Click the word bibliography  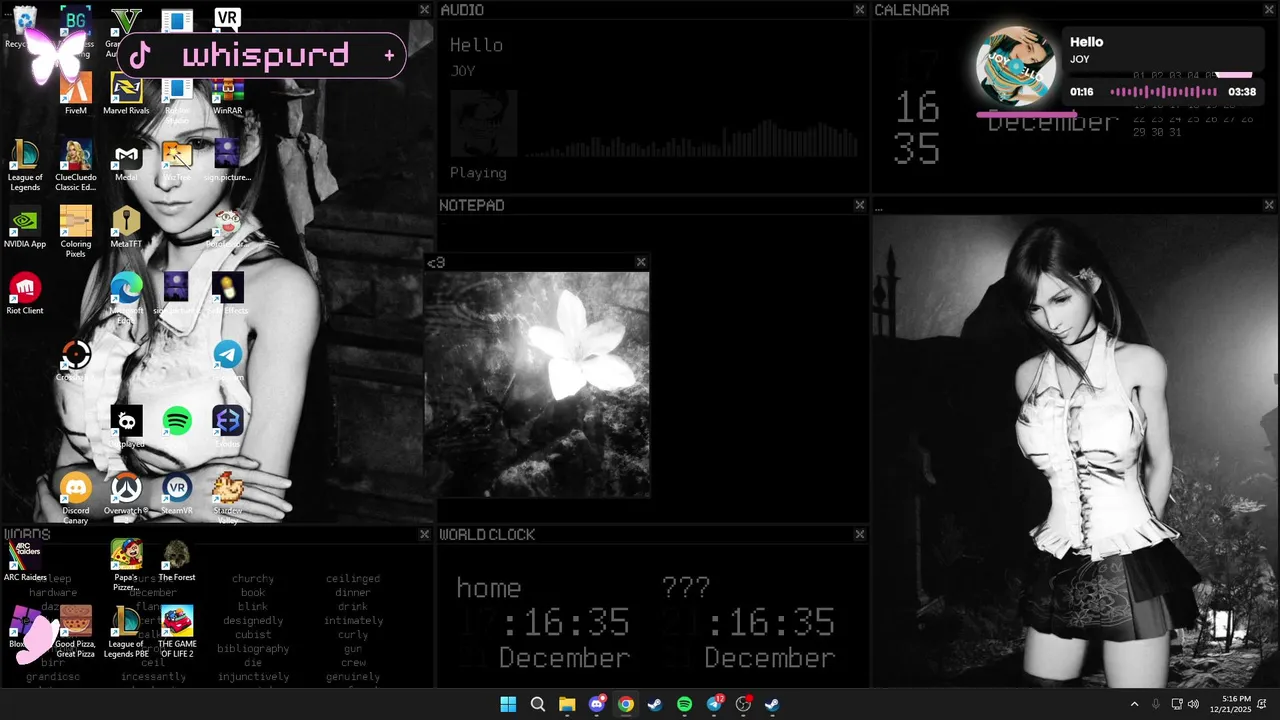pyautogui.click(x=253, y=649)
